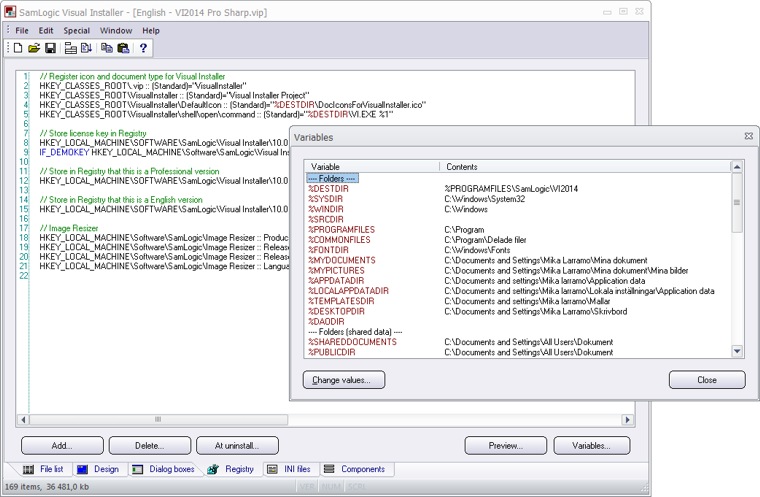Close the Variables dialog with its X
Image resolution: width=760 pixels, height=497 pixels.
pos(748,136)
